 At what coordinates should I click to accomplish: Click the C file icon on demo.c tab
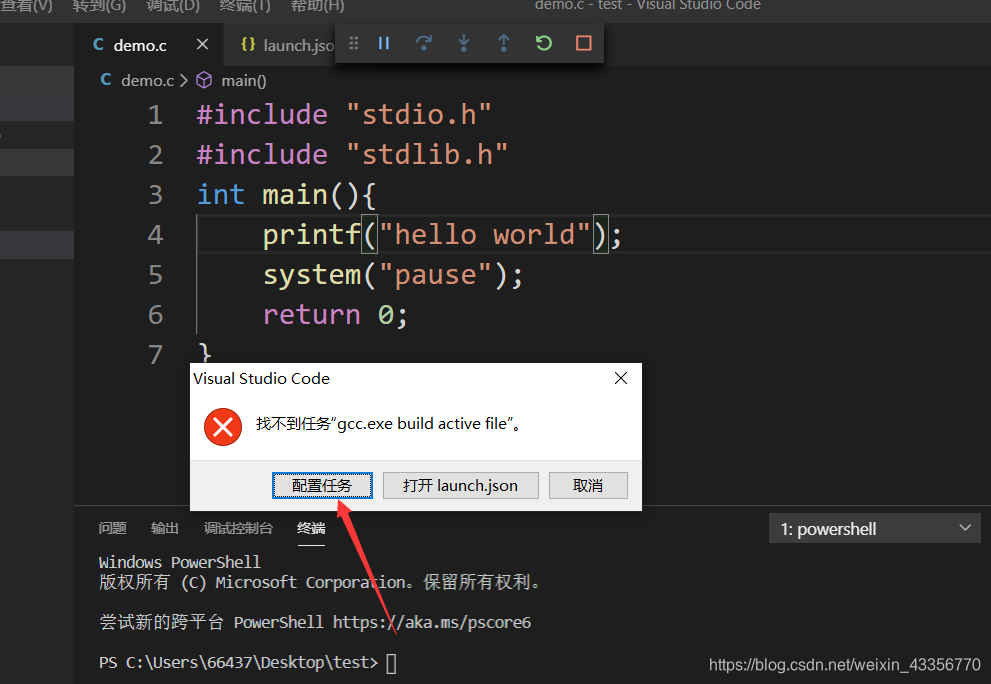pos(99,44)
